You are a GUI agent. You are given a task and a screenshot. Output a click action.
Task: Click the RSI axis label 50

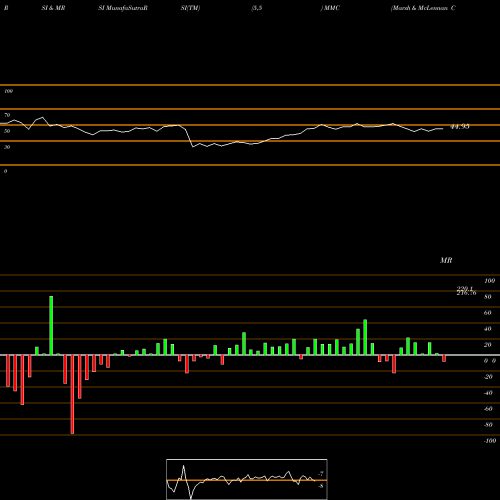coord(7,131)
